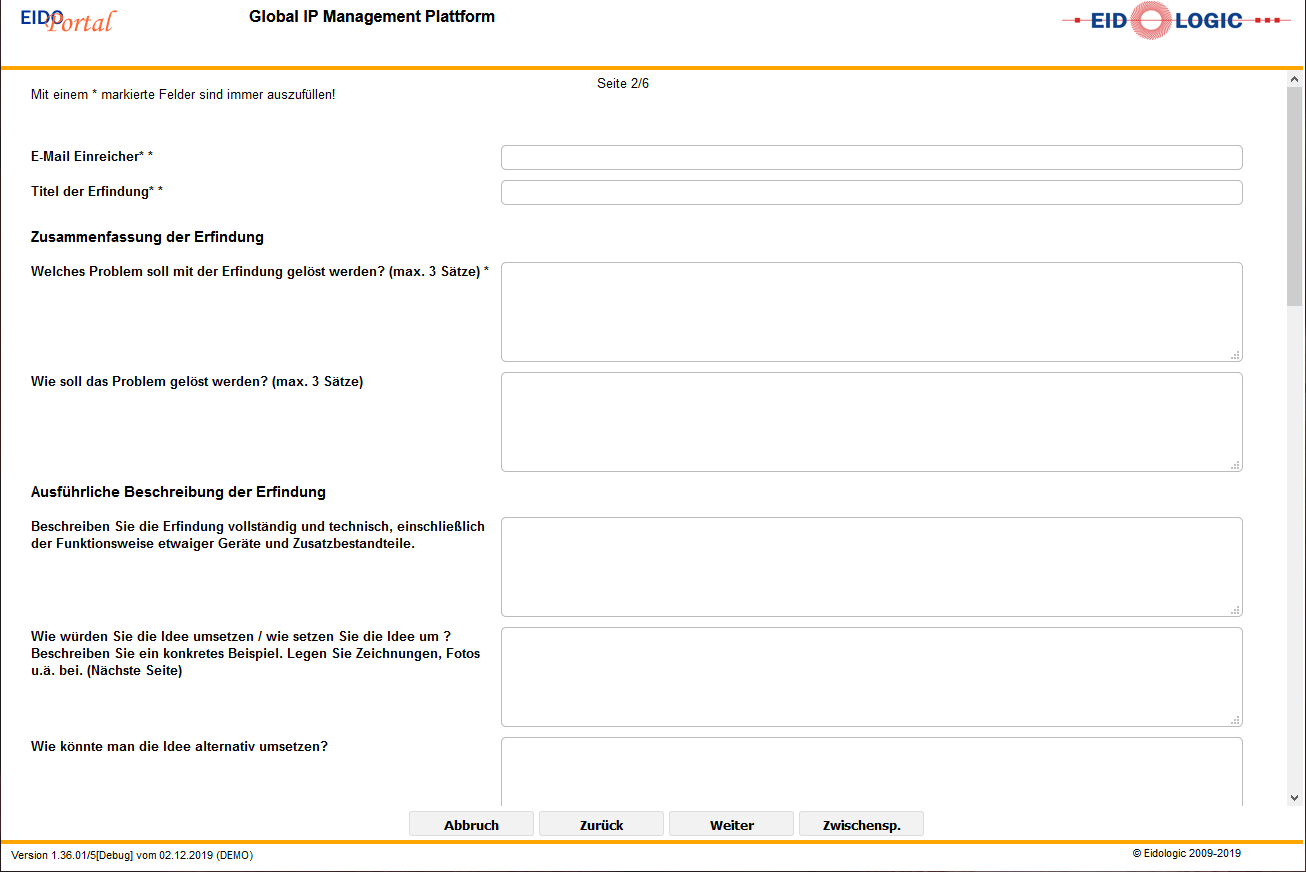Click the 'Ausführliche Beschreibung der Erfindung' heading

(178, 492)
